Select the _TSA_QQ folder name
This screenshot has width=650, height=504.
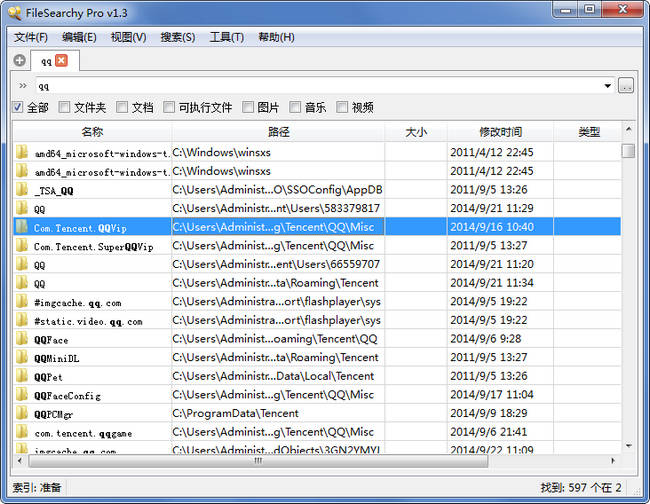click(54, 191)
